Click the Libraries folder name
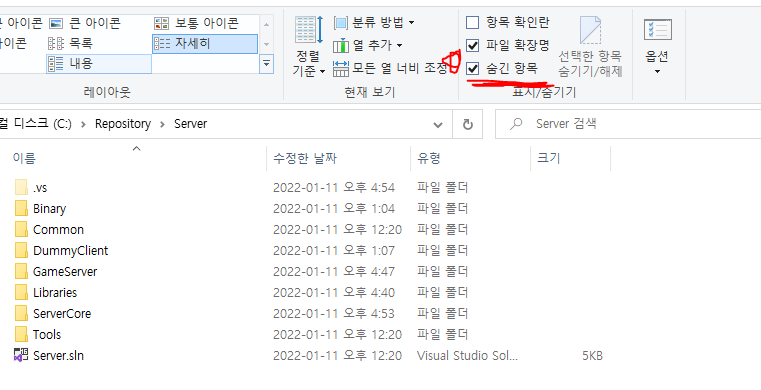 [x=55, y=293]
